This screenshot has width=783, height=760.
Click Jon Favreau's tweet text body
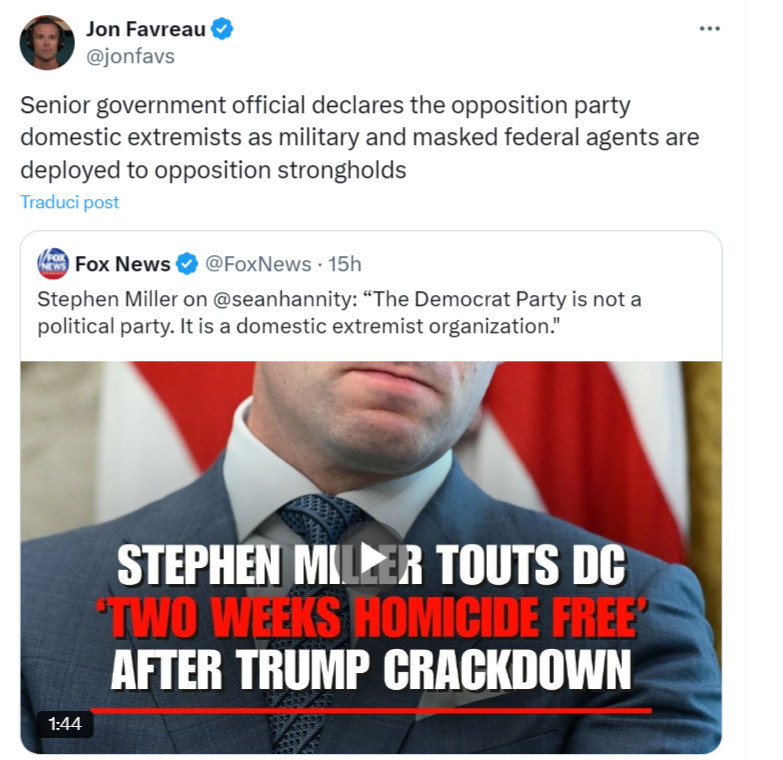(360, 137)
